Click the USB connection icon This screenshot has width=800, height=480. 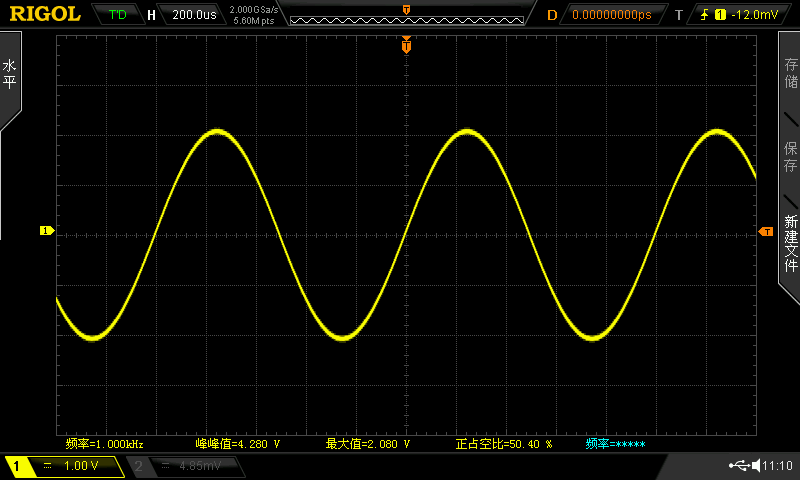point(739,465)
